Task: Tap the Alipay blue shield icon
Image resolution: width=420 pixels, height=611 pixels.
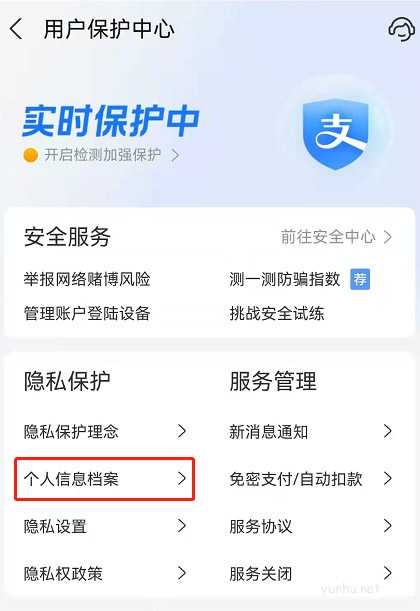Action: (x=335, y=134)
